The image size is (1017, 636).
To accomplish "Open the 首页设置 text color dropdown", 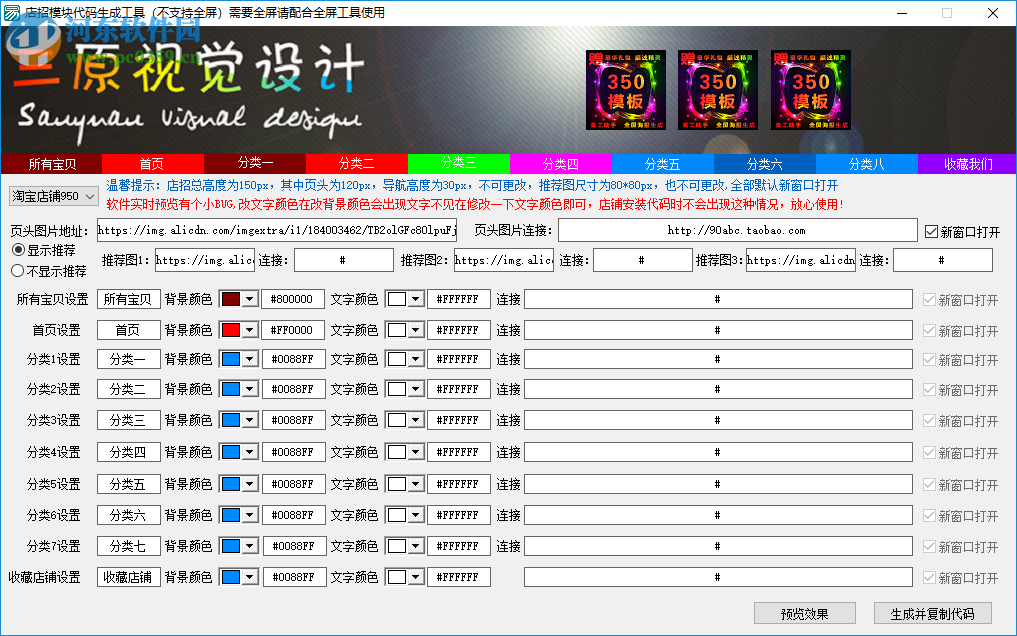I will (416, 329).
